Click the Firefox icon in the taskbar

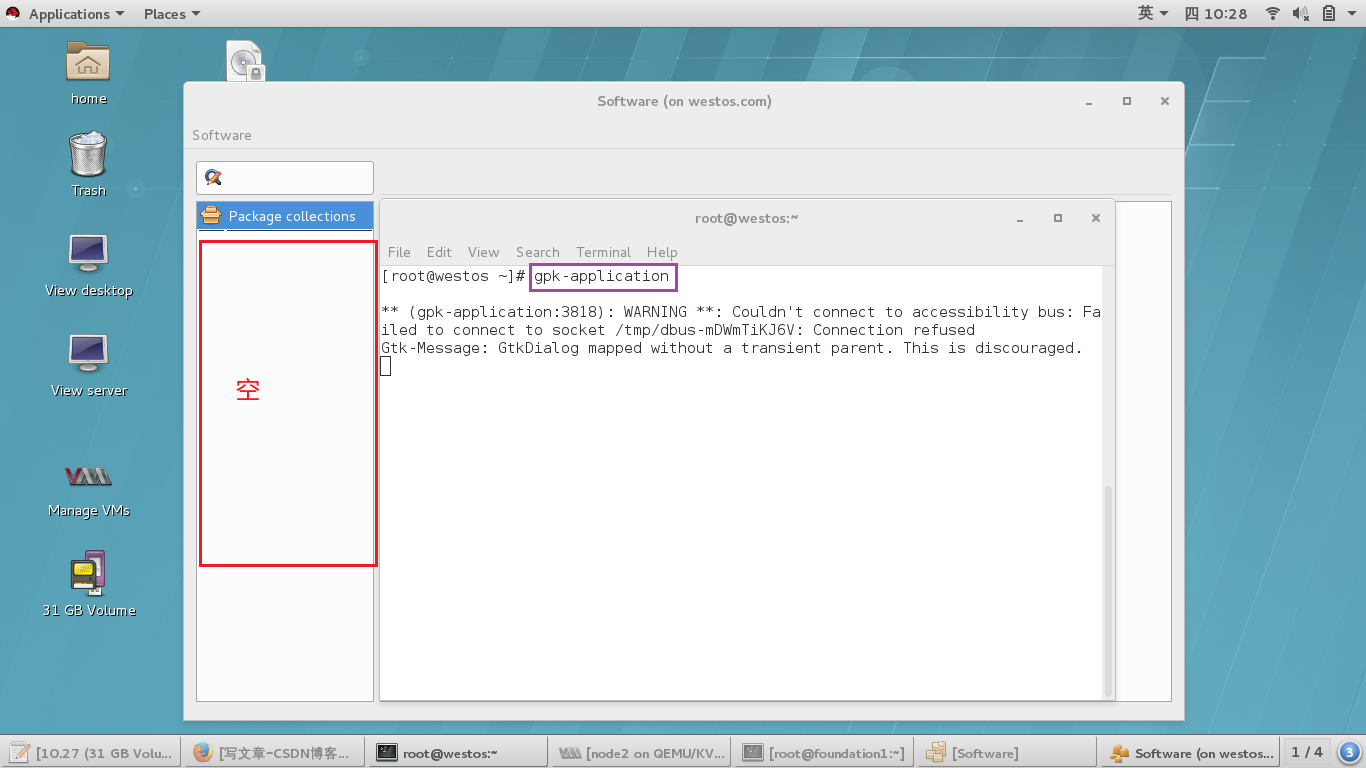point(203,752)
